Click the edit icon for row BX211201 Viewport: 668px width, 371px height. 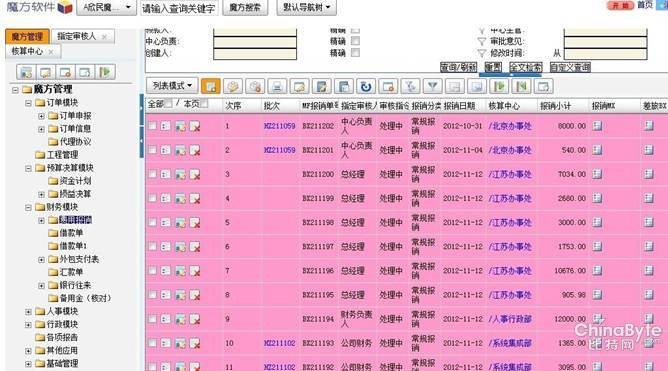coord(180,150)
